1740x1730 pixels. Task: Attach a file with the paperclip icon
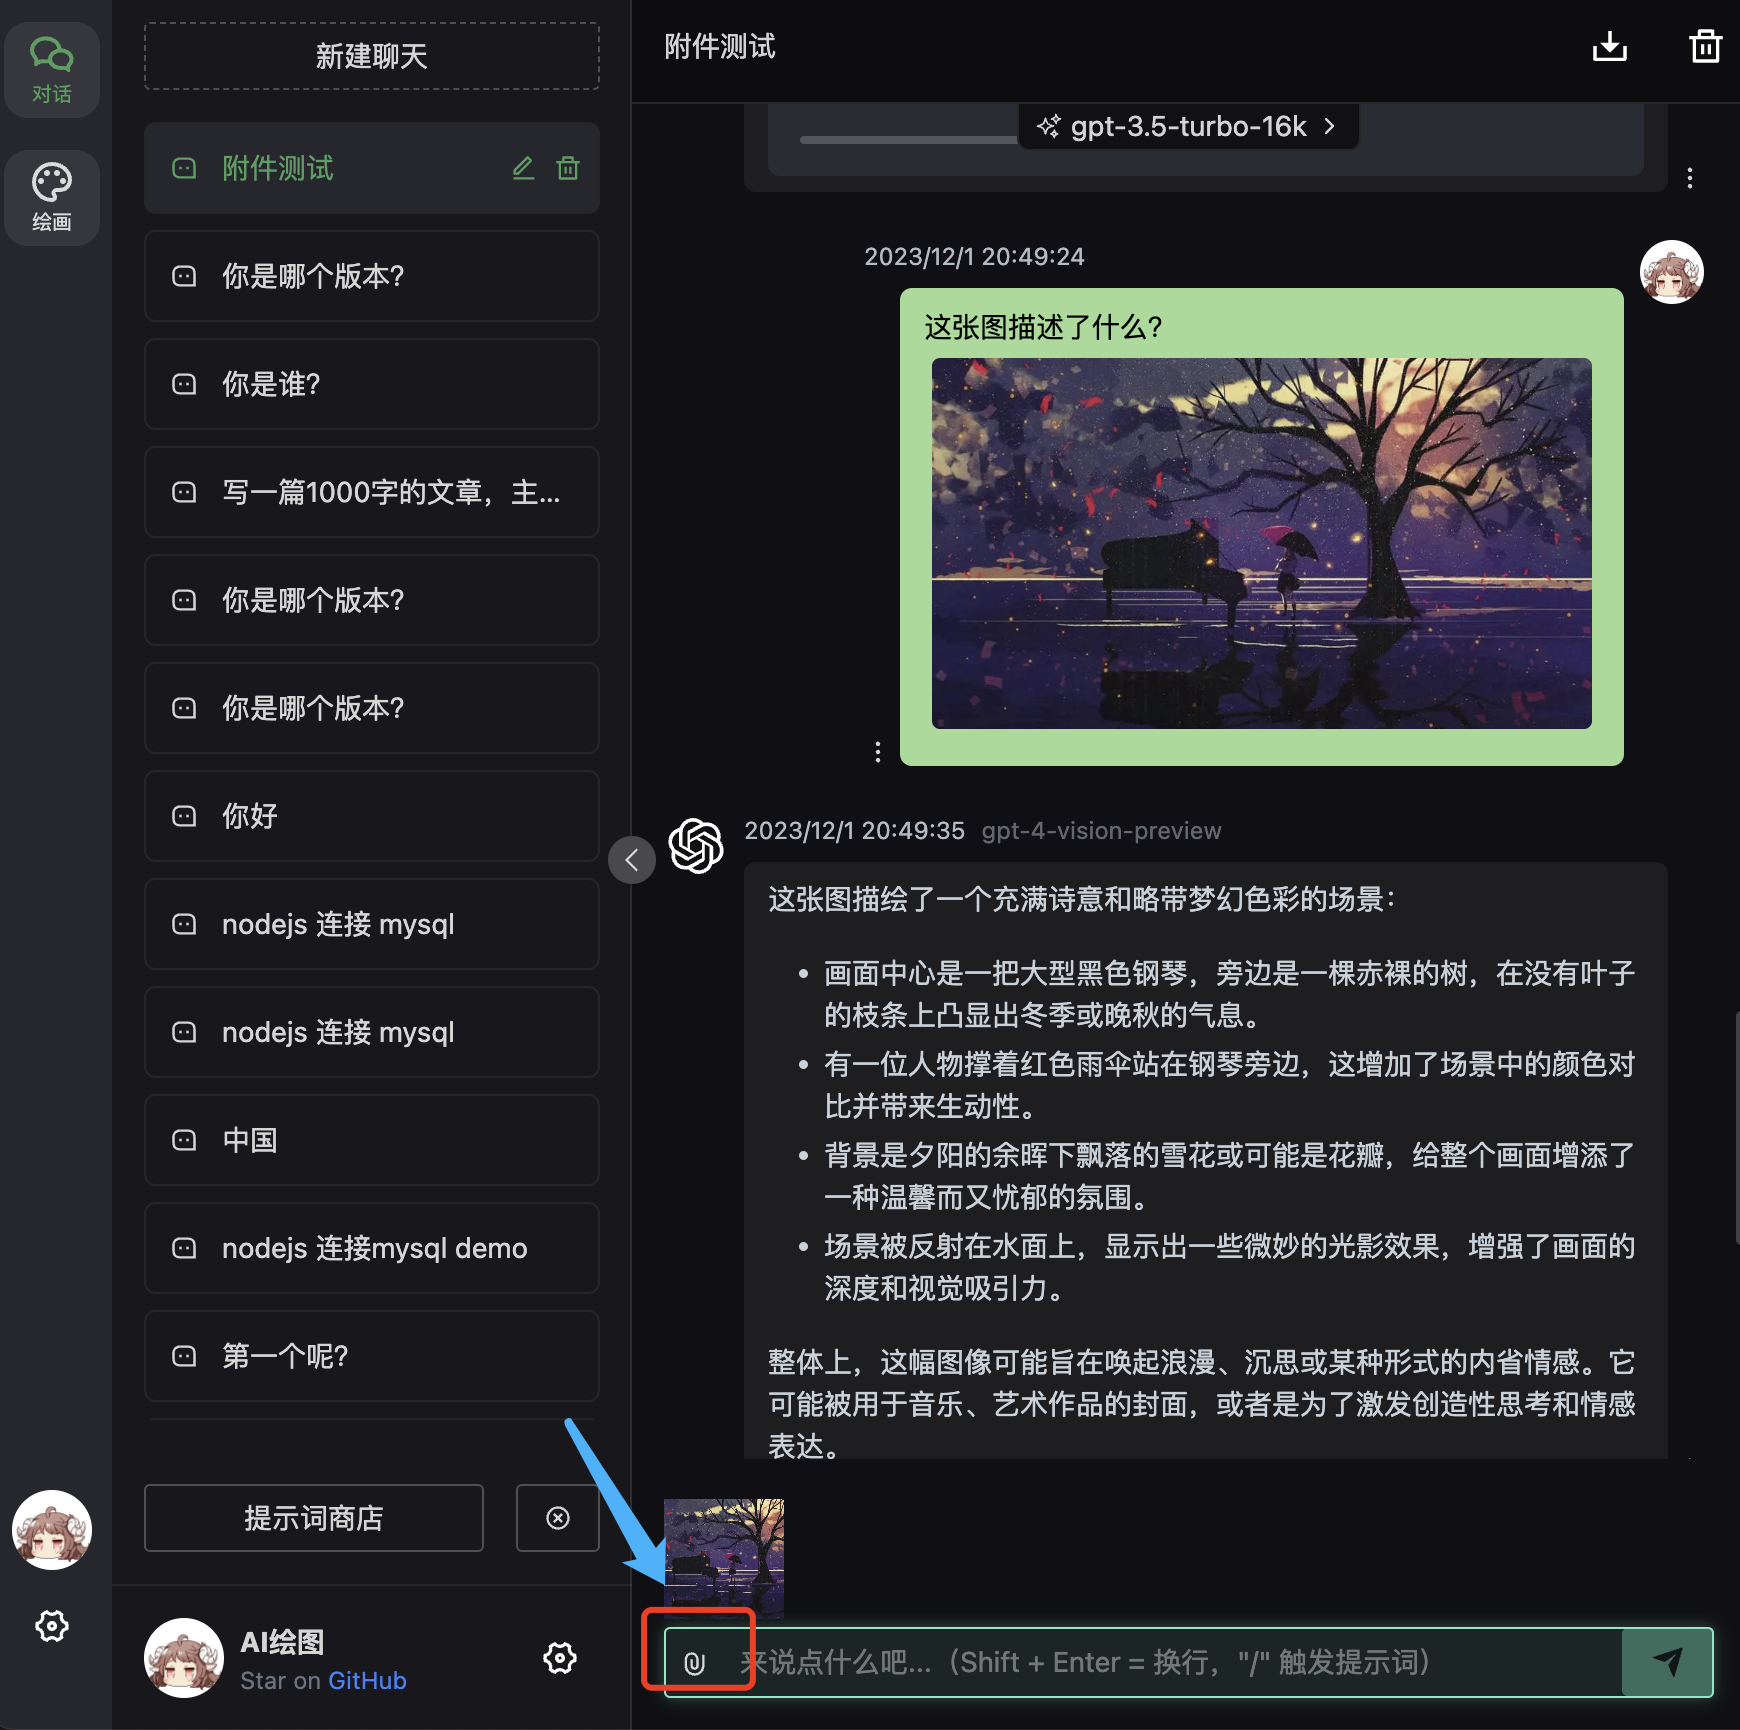click(697, 1662)
